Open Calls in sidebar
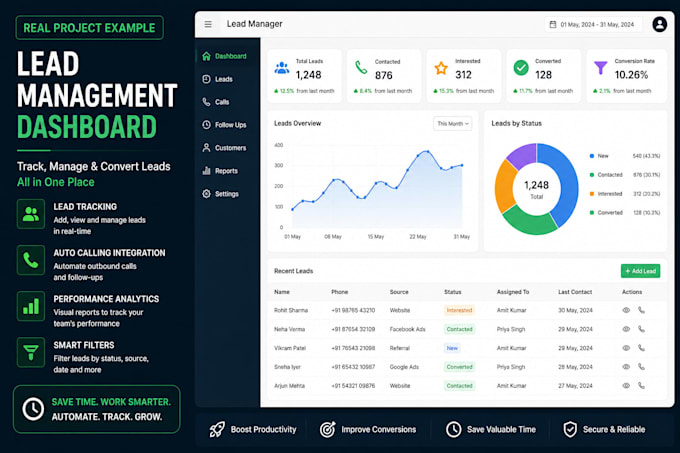Image resolution: width=680 pixels, height=453 pixels. (x=228, y=102)
